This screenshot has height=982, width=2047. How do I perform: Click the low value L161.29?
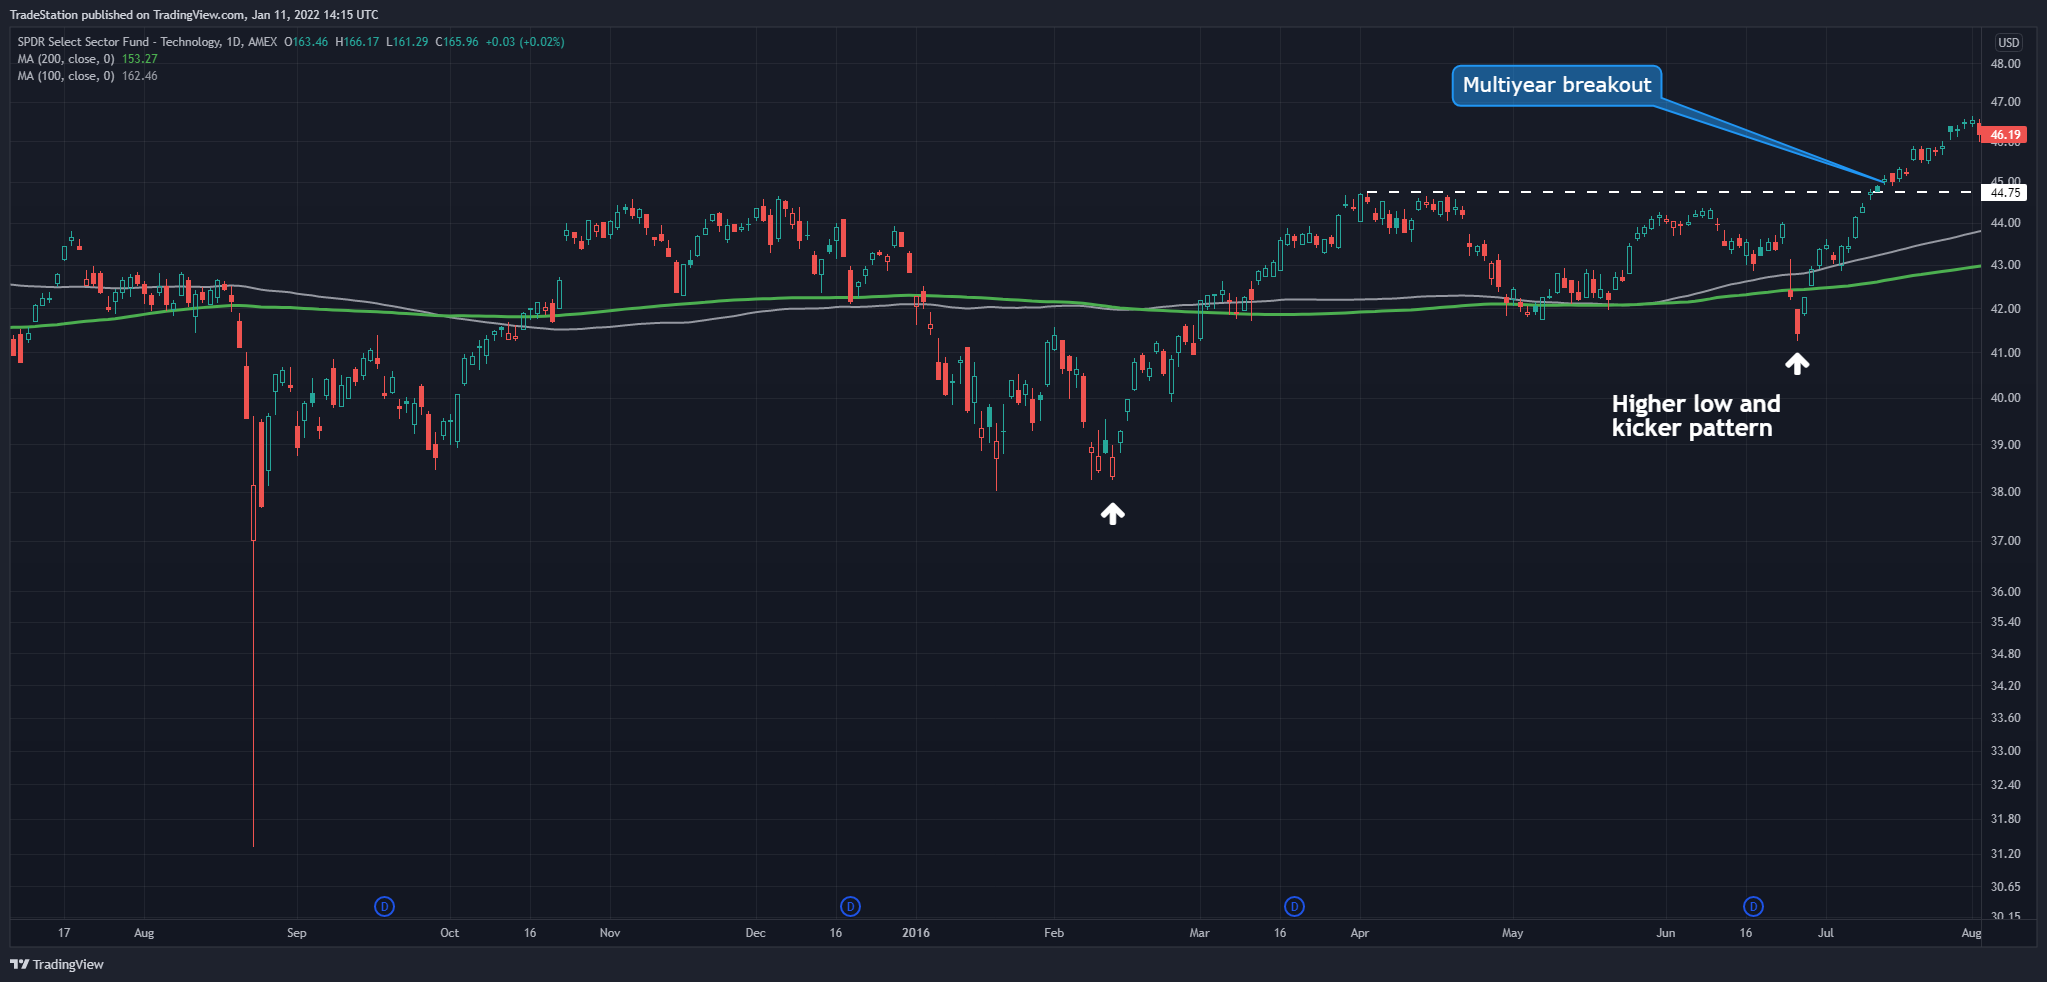407,42
